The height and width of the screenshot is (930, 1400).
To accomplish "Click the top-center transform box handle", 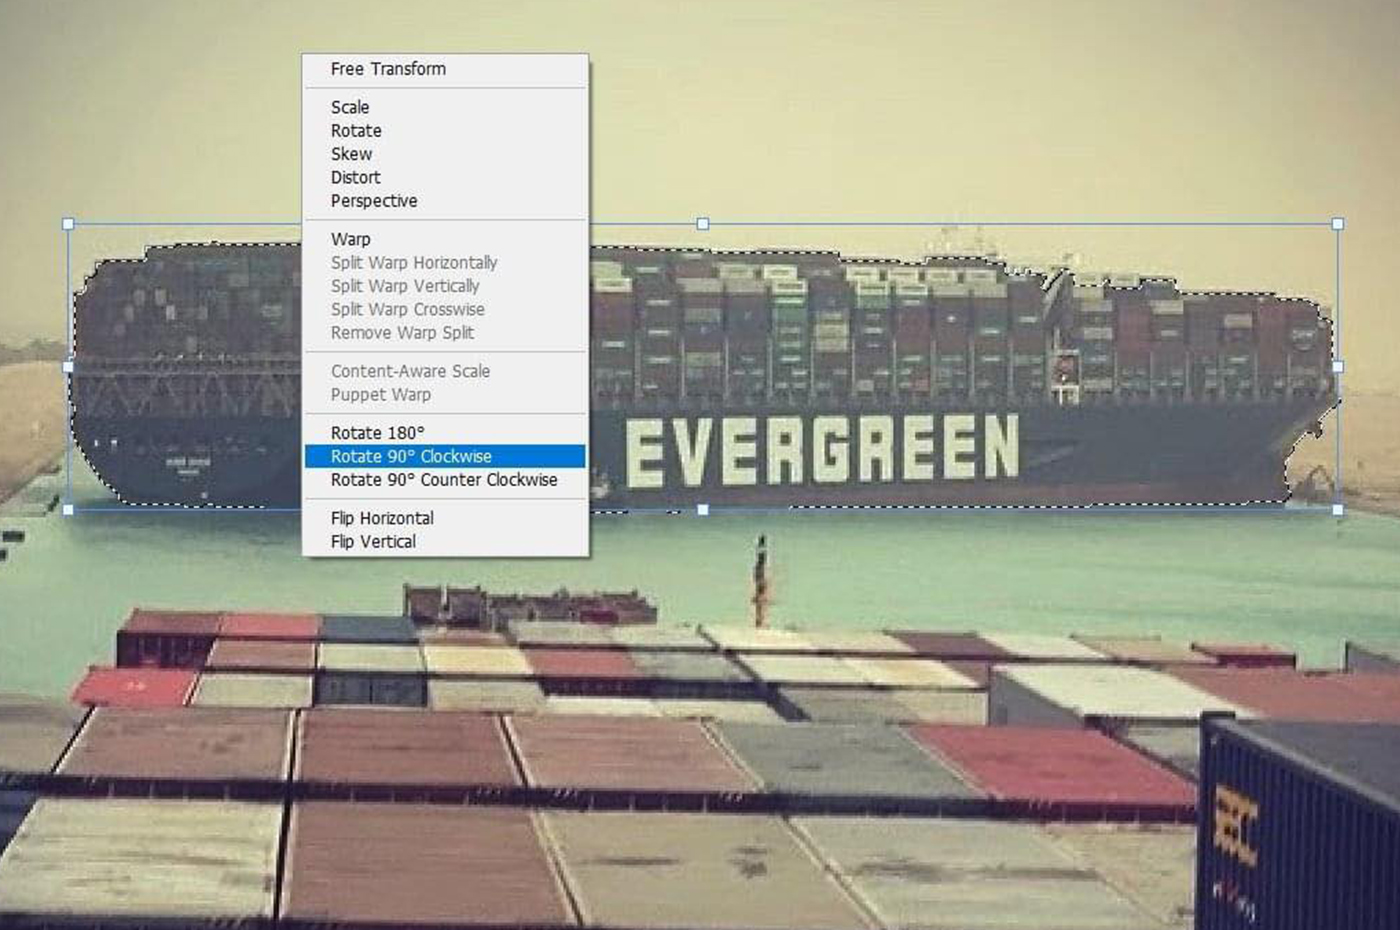I will pyautogui.click(x=703, y=224).
